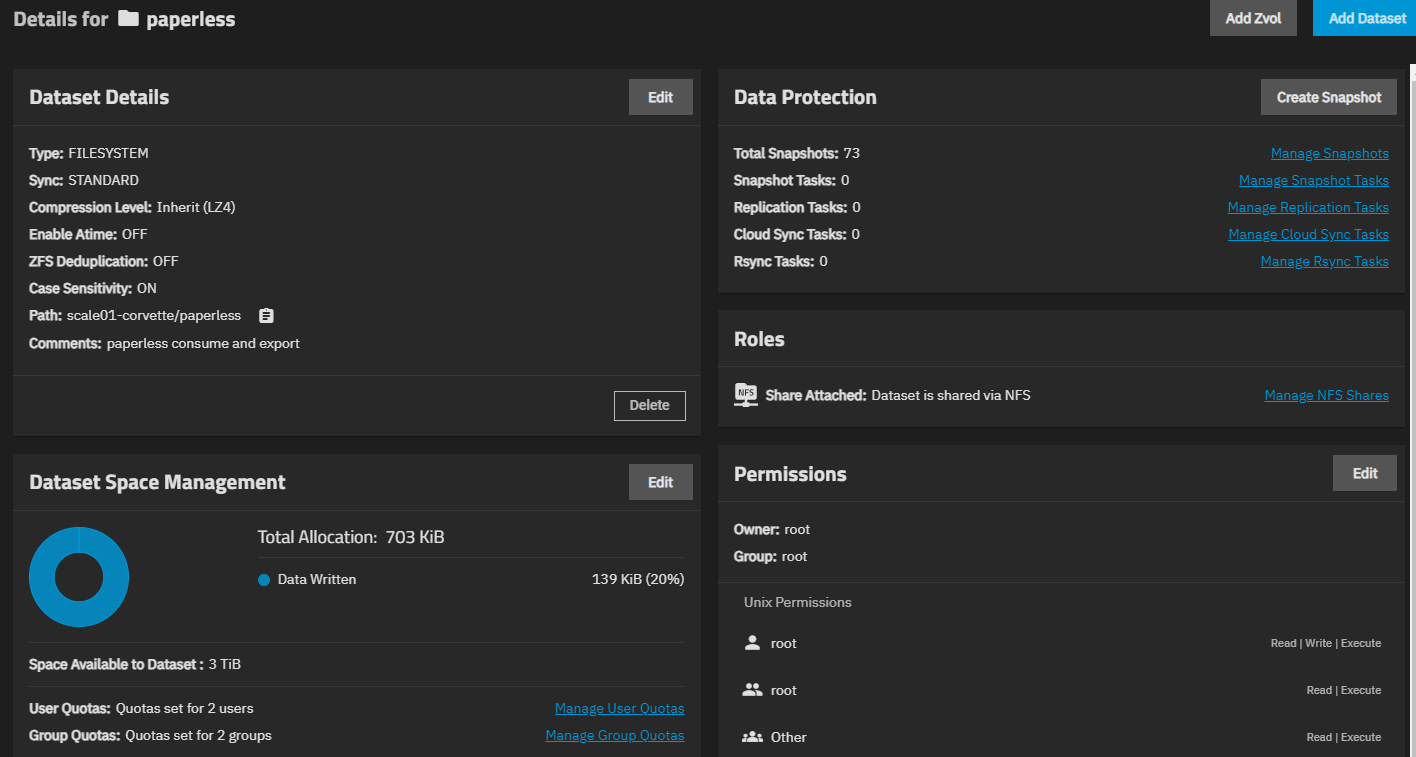Click the '139 KiB (20%)' value

coord(638,579)
